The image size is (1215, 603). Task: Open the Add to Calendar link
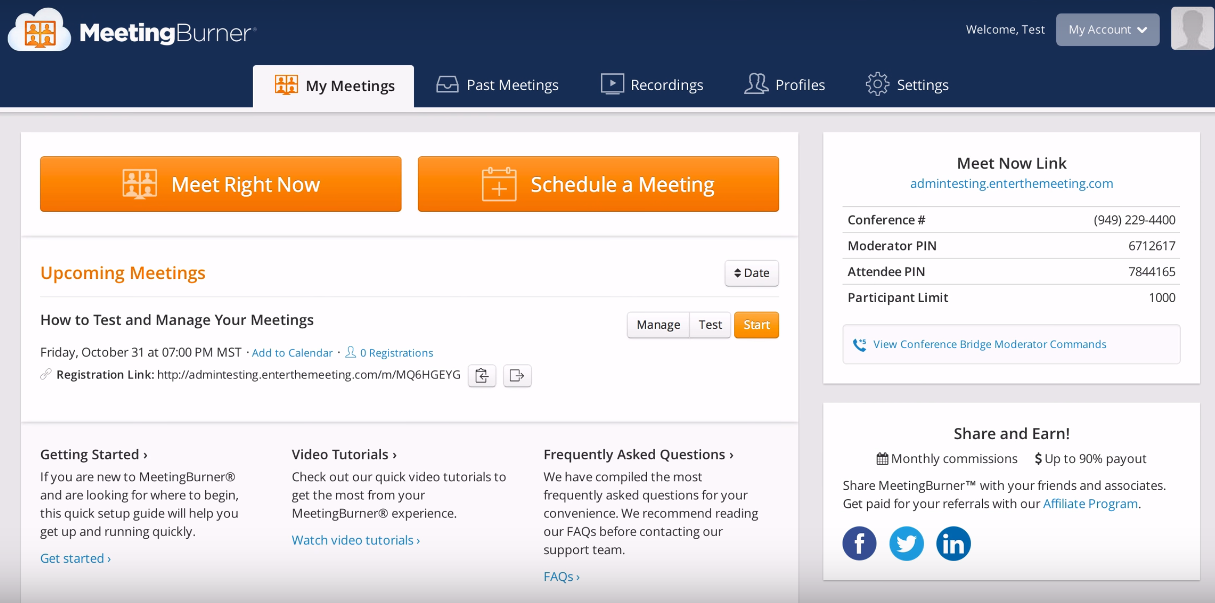[x=292, y=353]
